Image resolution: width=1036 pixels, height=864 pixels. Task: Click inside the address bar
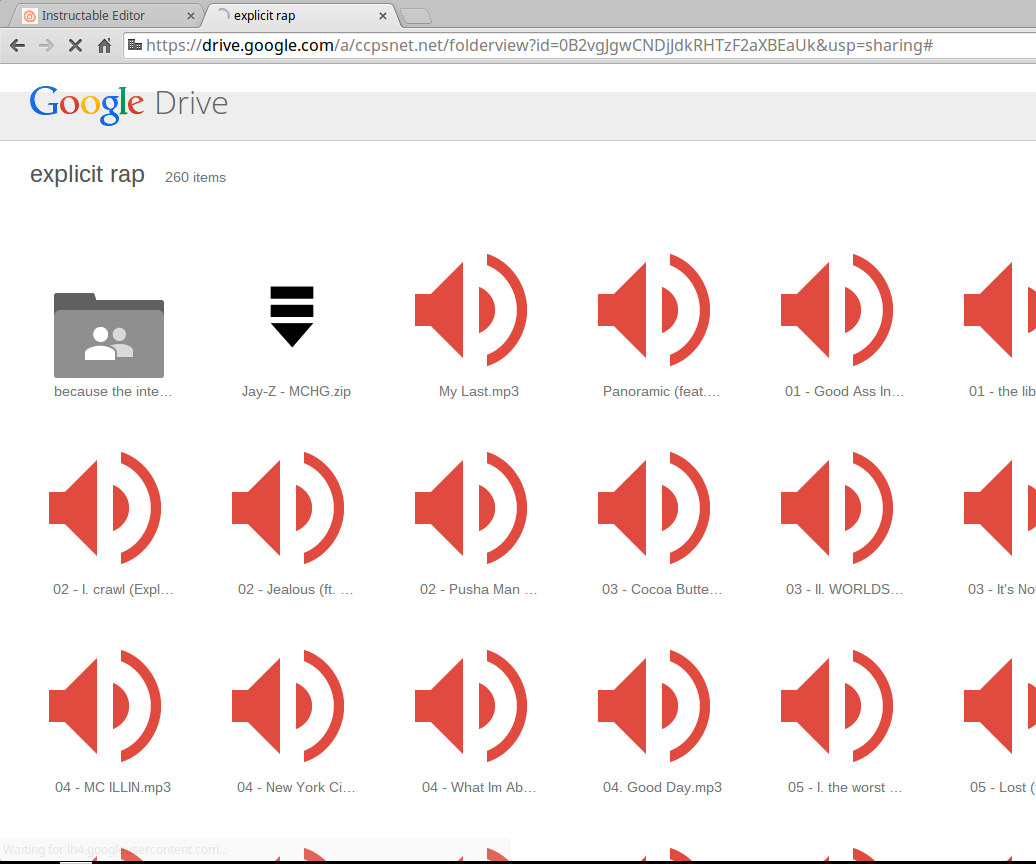click(500, 45)
